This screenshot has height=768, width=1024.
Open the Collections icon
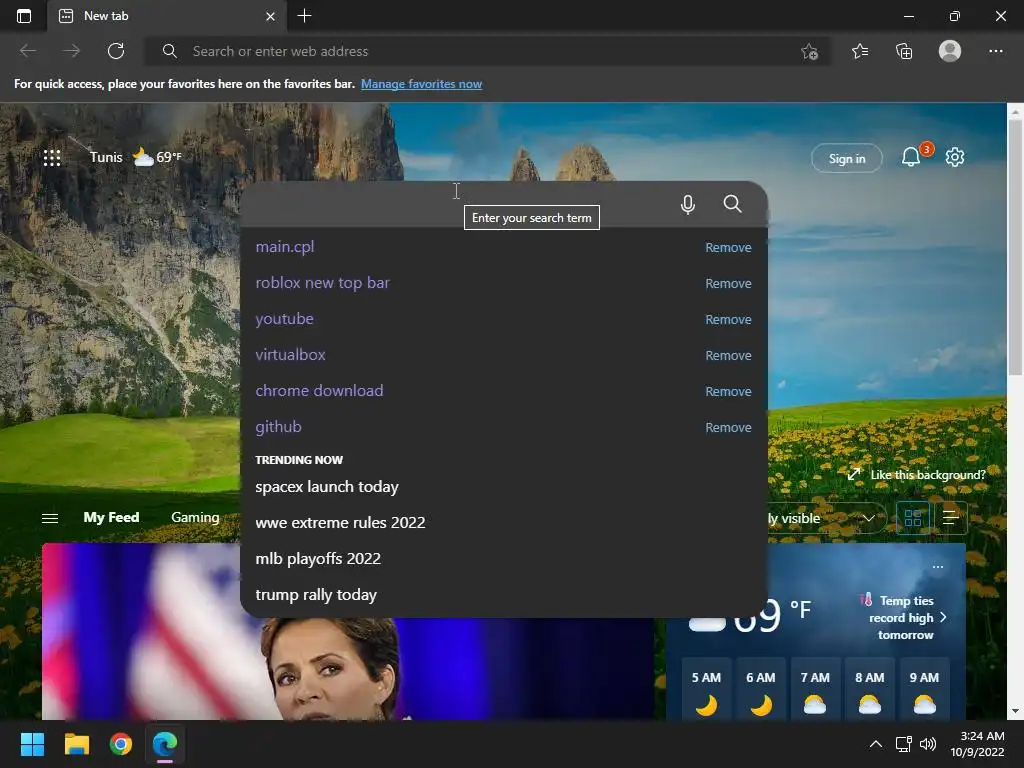click(x=904, y=51)
